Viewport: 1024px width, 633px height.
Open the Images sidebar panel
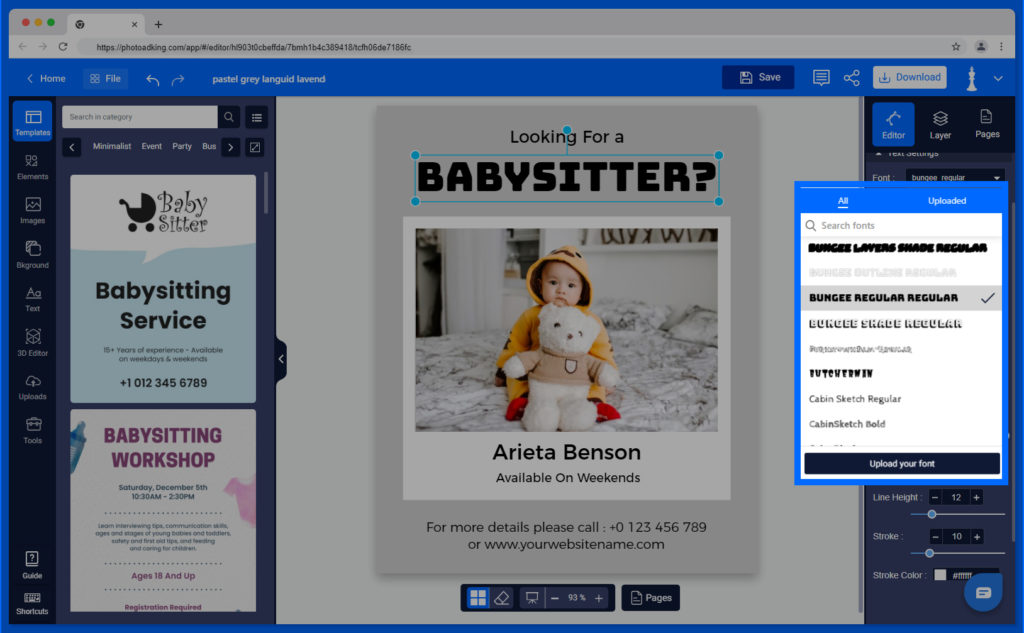(x=33, y=210)
